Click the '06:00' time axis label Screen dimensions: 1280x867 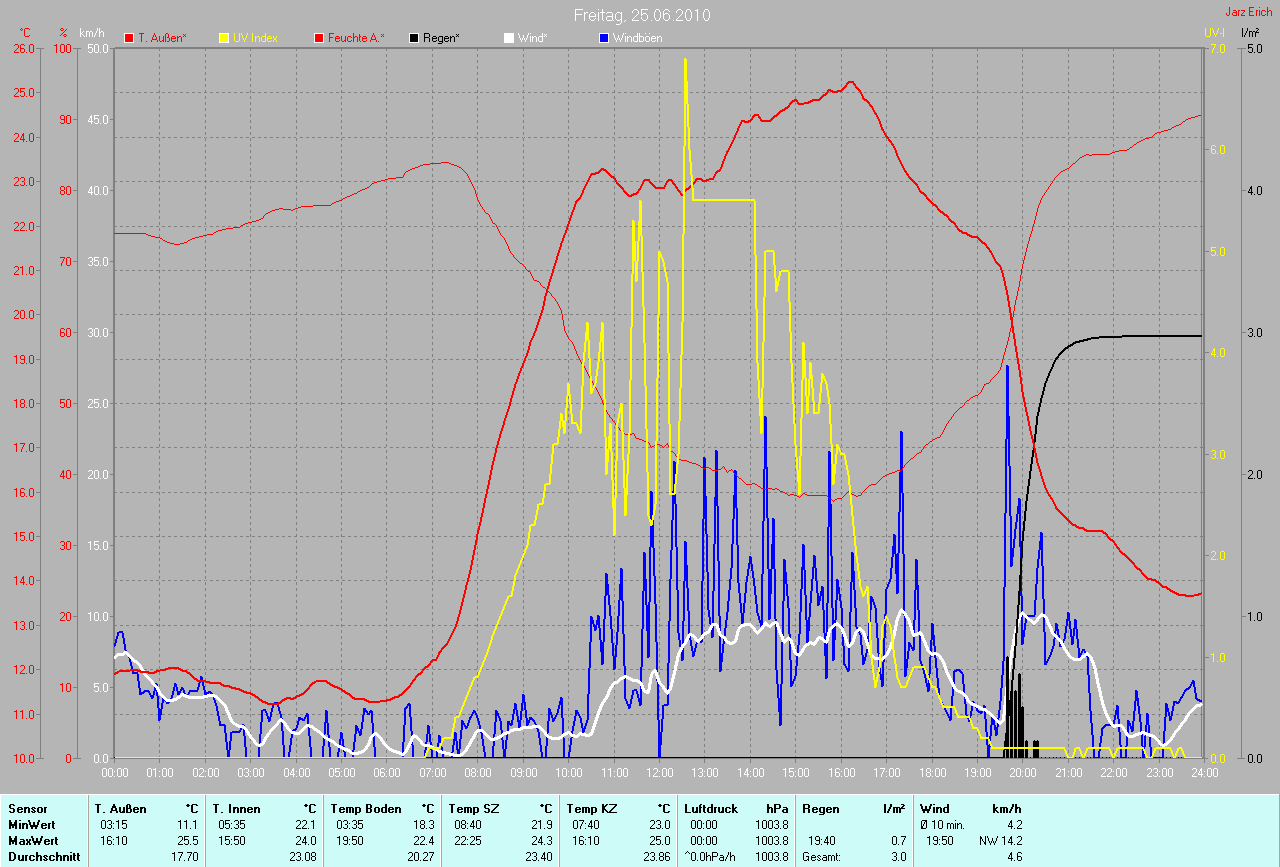[387, 772]
